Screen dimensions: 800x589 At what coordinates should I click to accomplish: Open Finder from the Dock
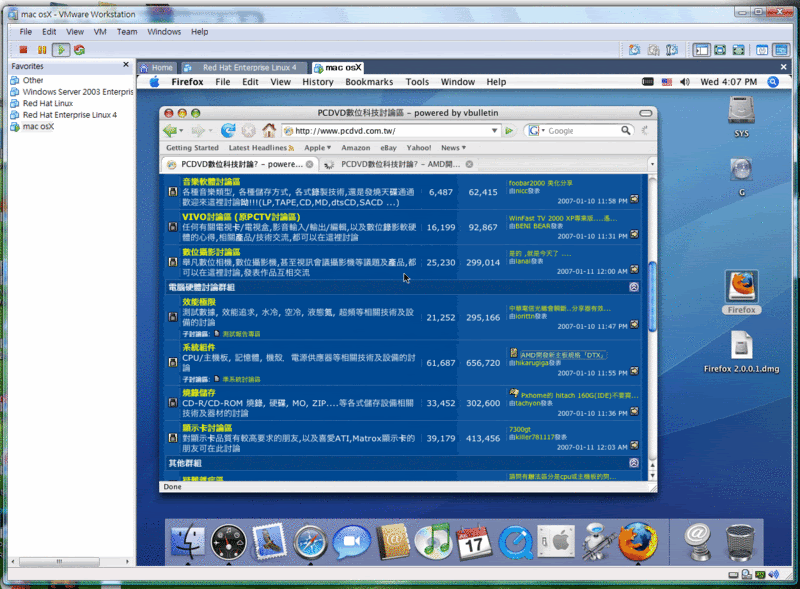(188, 542)
